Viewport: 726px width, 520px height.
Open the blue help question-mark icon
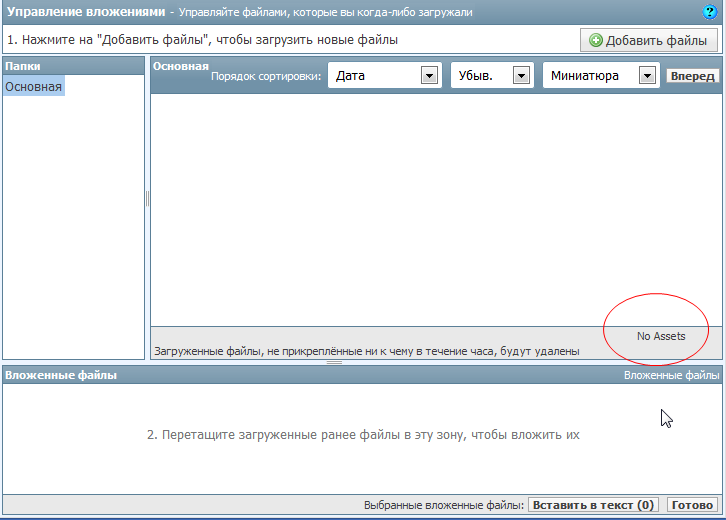tap(709, 12)
